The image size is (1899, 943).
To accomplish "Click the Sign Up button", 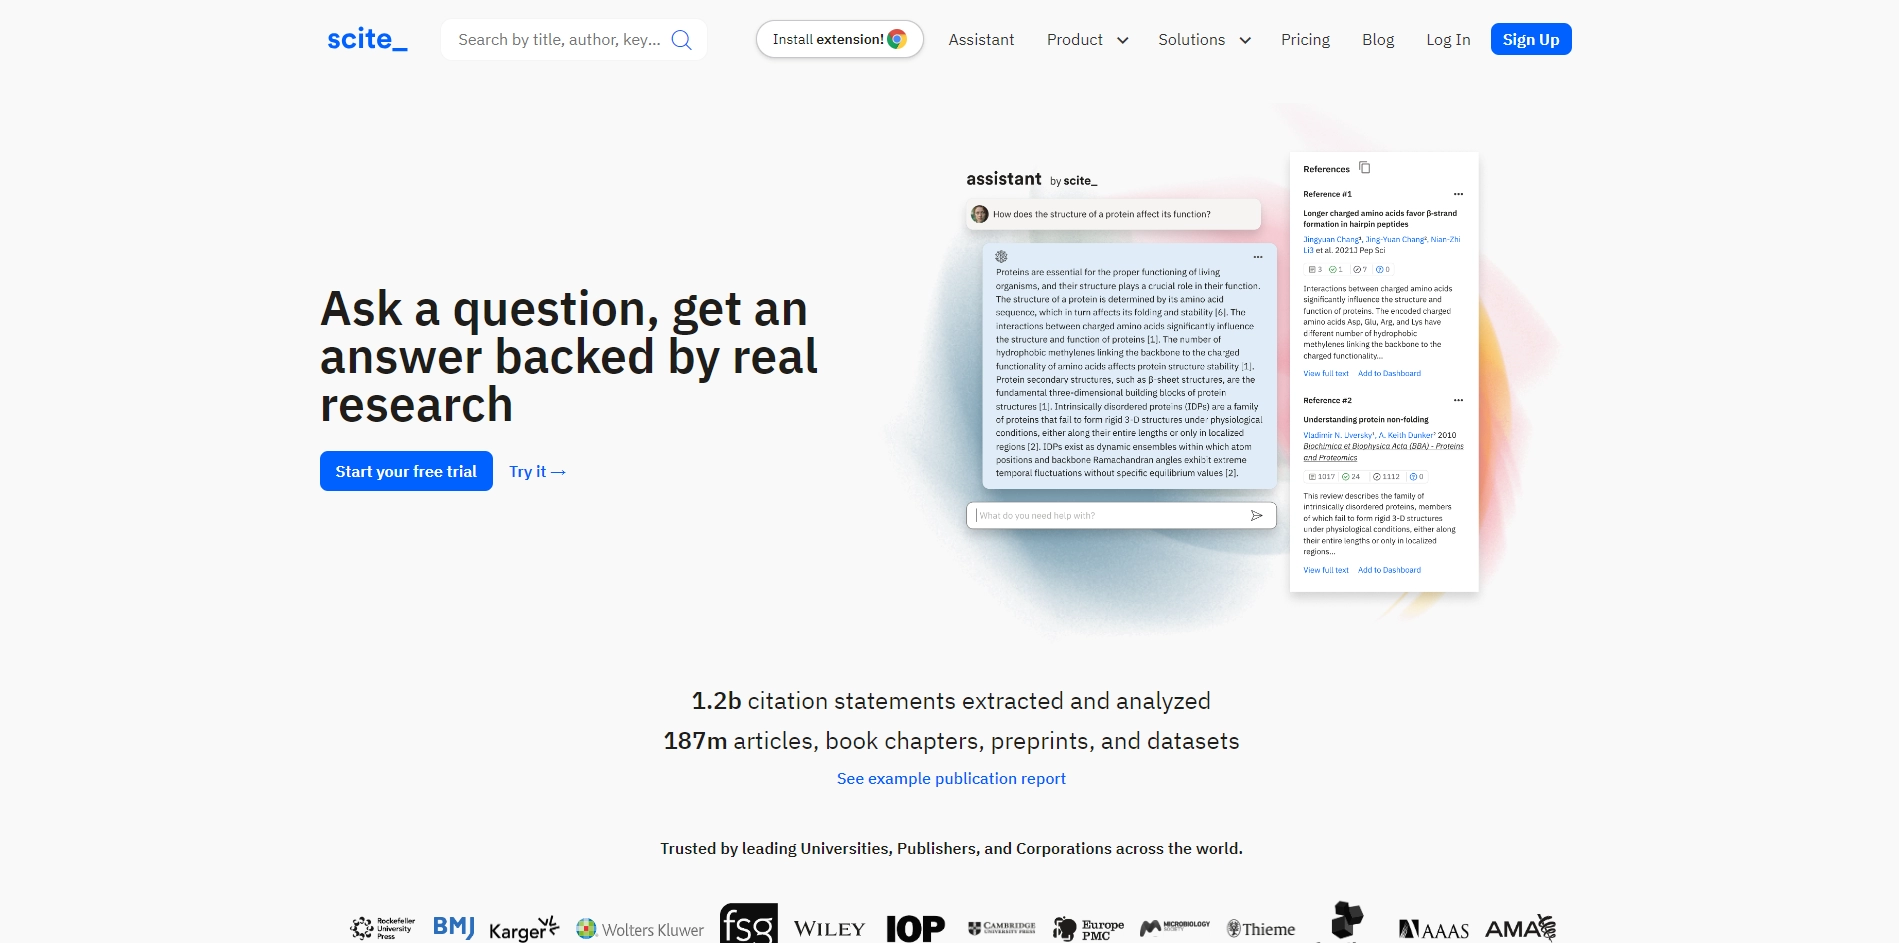I will click(1531, 39).
